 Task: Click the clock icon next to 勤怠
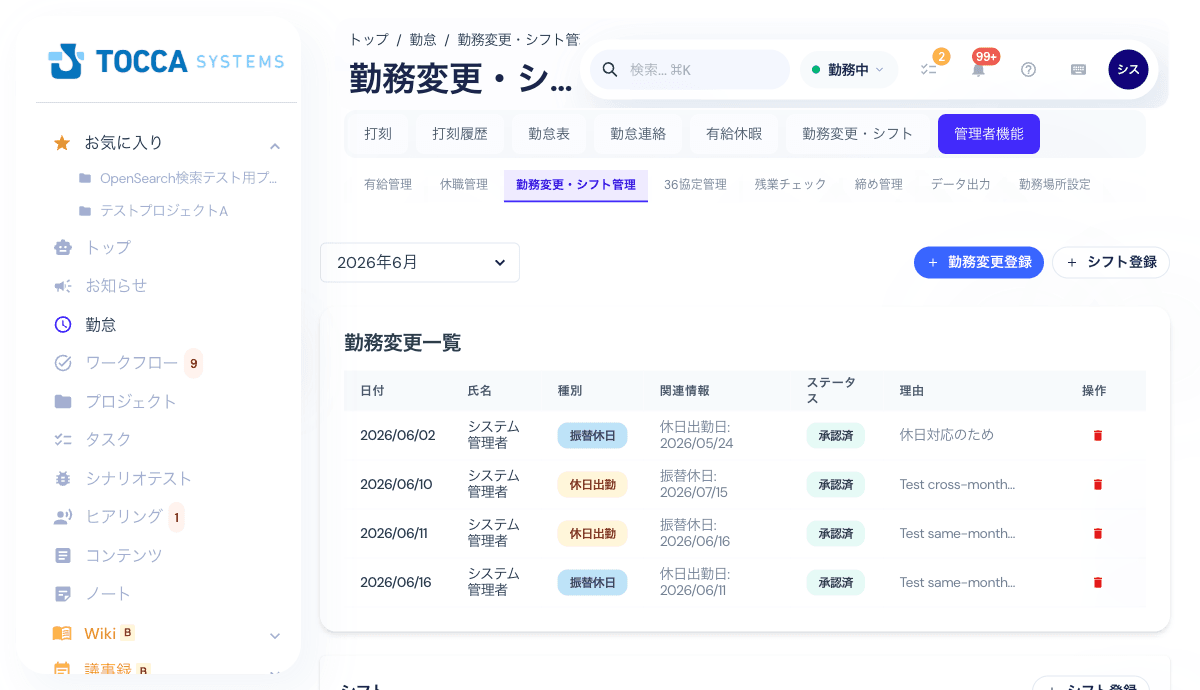coord(63,324)
